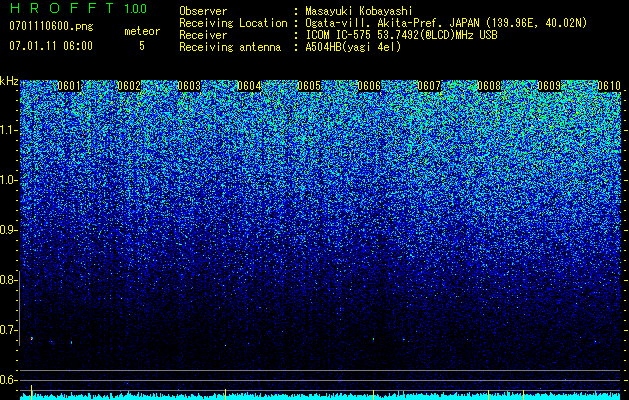Image resolution: width=629 pixels, height=400 pixels.
Task: Click the 0602 time marker
Action: 129,86
